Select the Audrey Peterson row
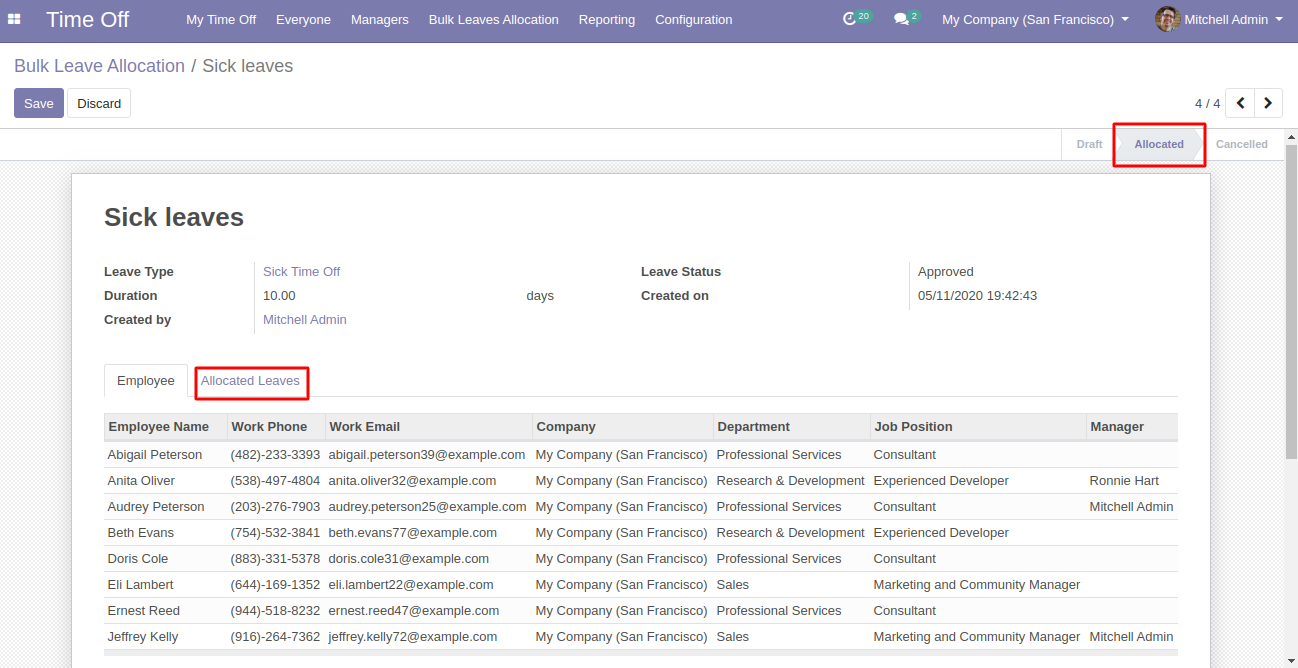The height and width of the screenshot is (668, 1298). pyautogui.click(x=640, y=507)
